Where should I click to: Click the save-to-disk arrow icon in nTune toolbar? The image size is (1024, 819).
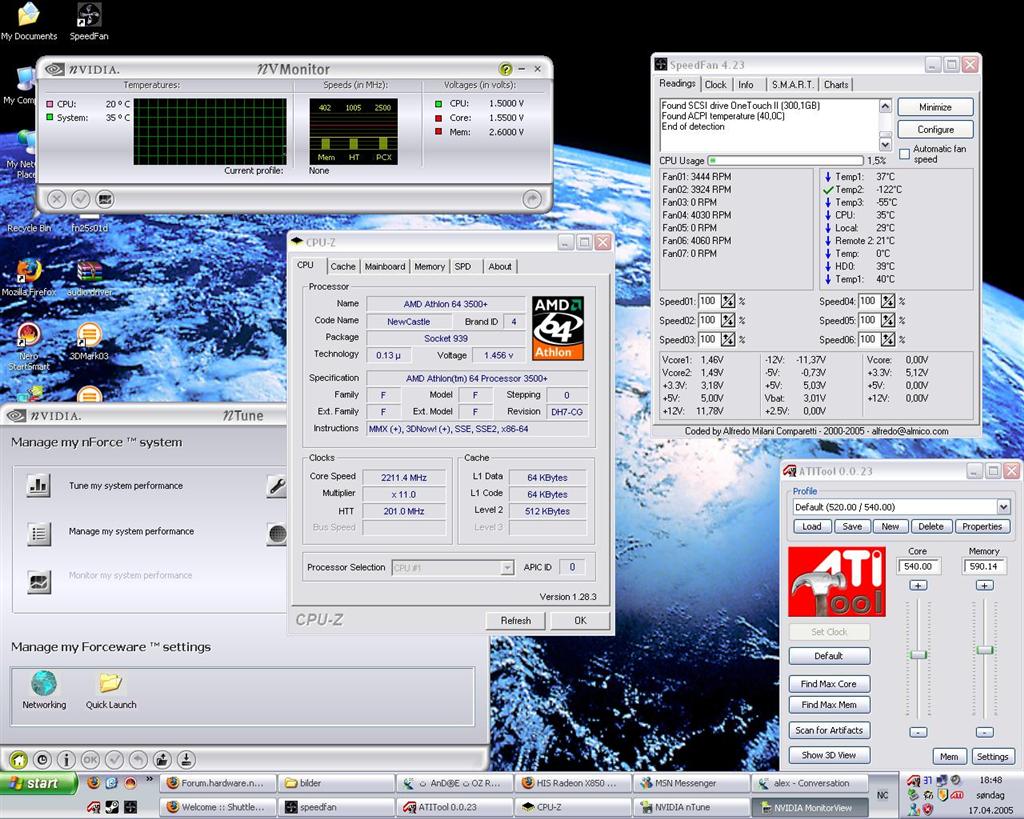point(186,760)
